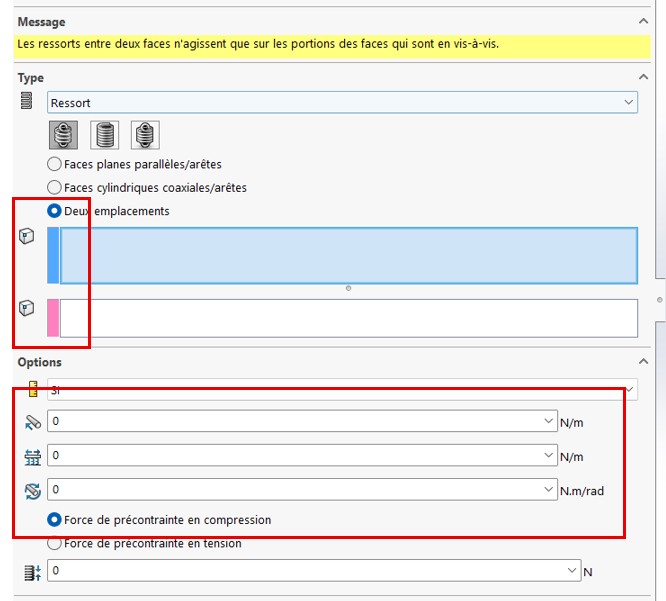The width and height of the screenshot is (666, 601).
Task: Select the third spring type icon (extension only)
Action: [x=146, y=135]
